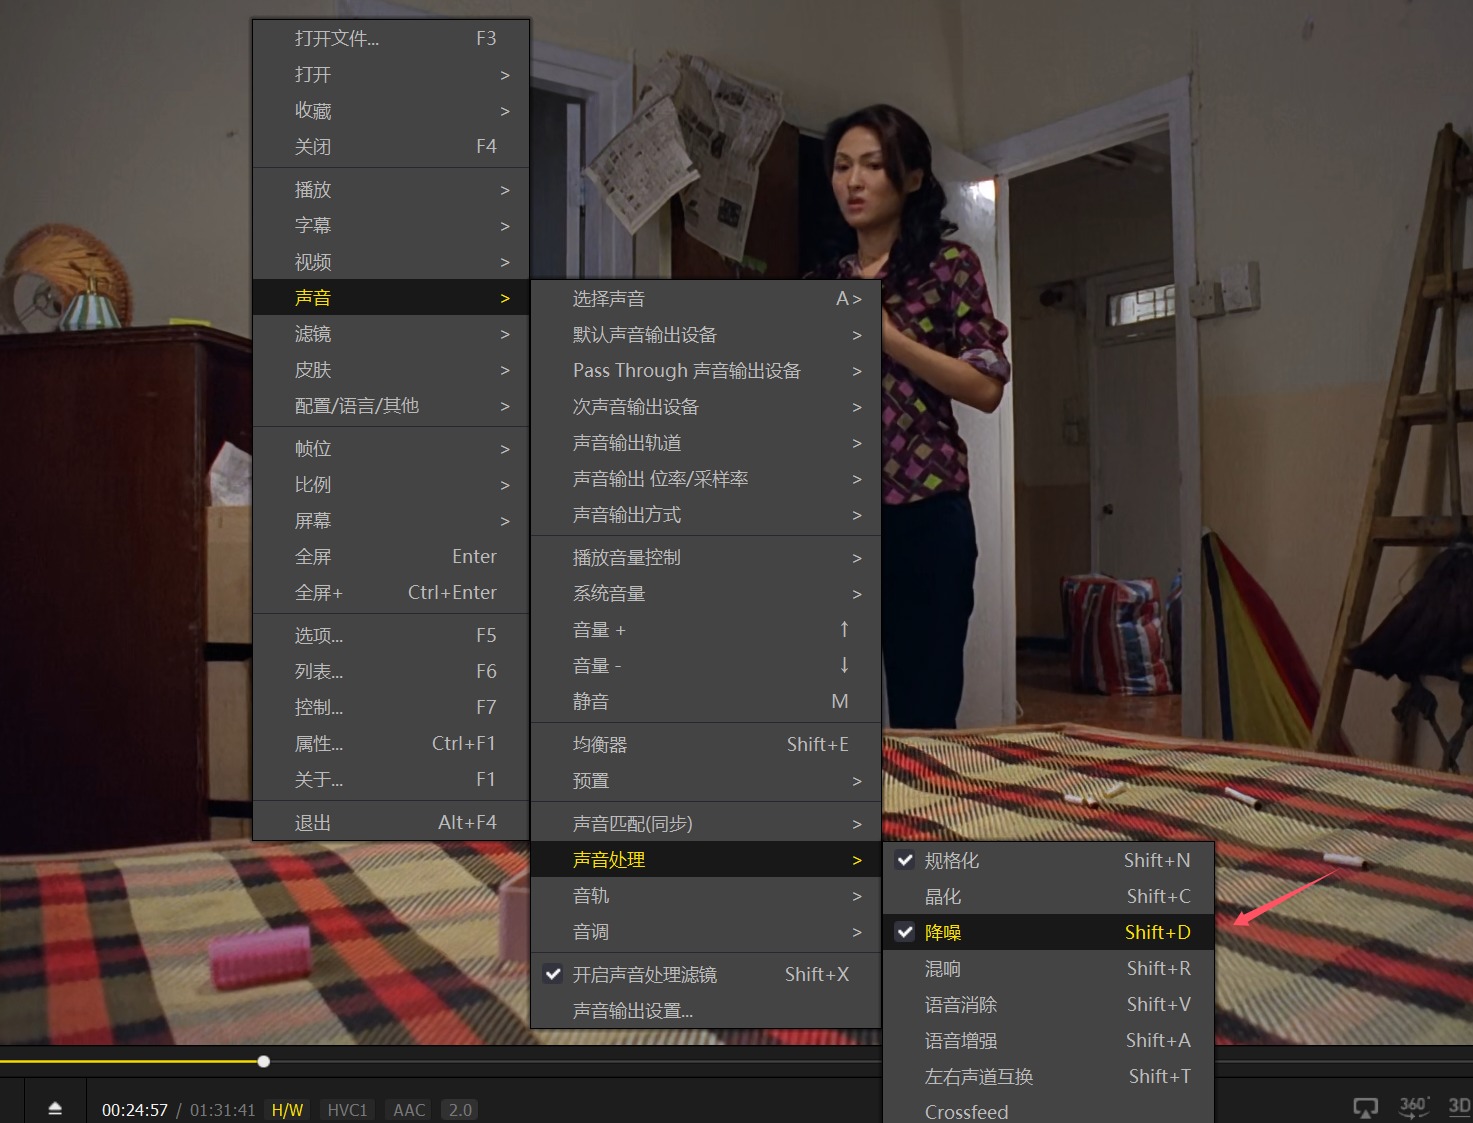Screen dimensions: 1473x1123
Task: Click the eject/open file icon
Action: click(55, 1108)
